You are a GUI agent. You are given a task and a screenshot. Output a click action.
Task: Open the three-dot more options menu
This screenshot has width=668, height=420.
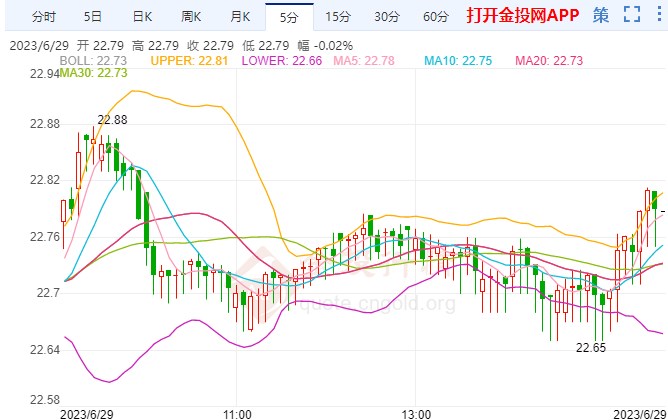(659, 14)
